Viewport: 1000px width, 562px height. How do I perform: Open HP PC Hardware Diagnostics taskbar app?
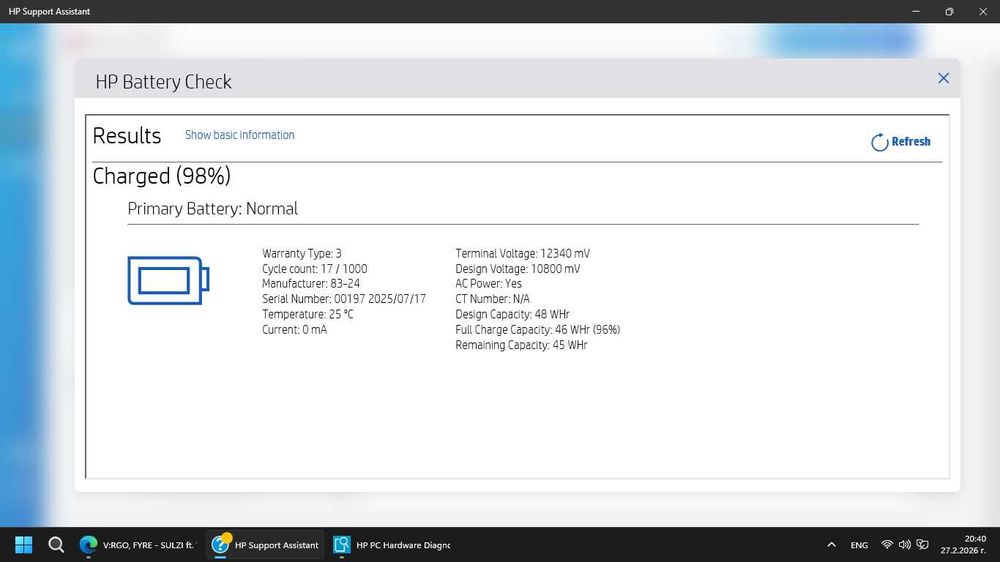[392, 545]
